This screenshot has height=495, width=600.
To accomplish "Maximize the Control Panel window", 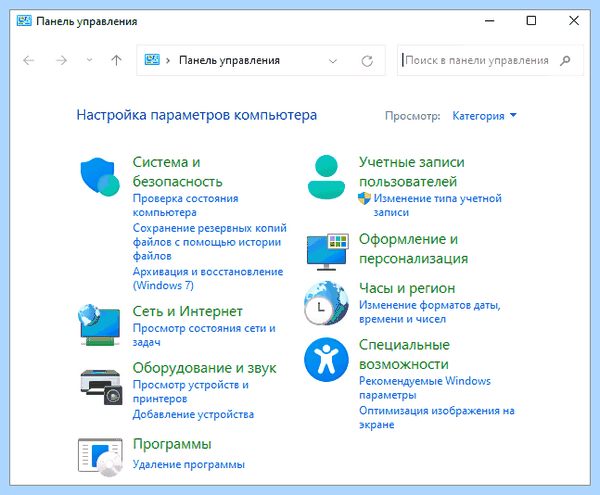I will click(x=531, y=21).
